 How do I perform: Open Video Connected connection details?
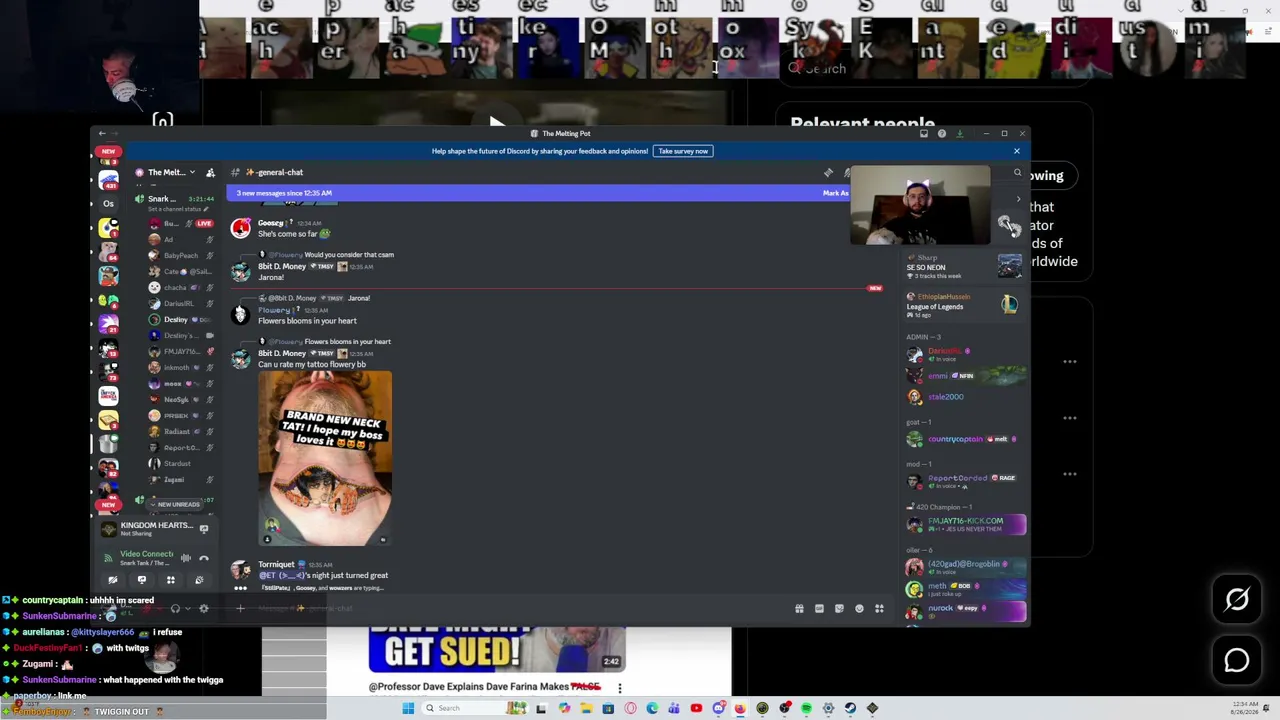point(147,554)
